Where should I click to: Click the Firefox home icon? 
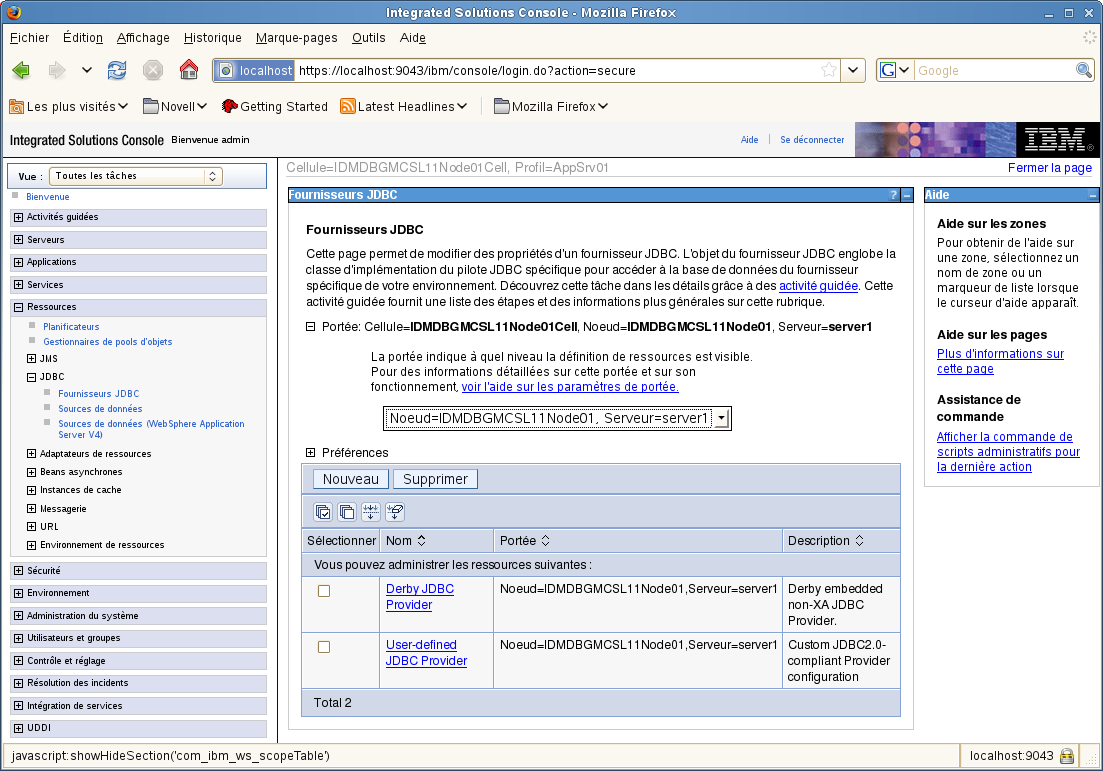click(x=188, y=70)
